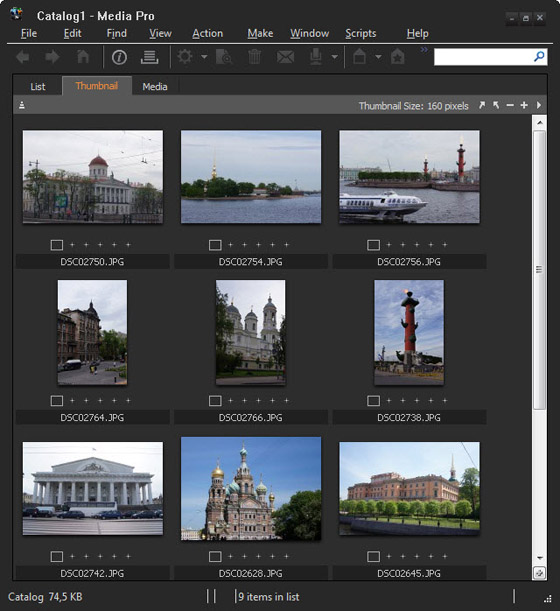Image resolution: width=560 pixels, height=611 pixels.
Task: Decrease thumbnail size with minus icon
Action: coord(510,105)
